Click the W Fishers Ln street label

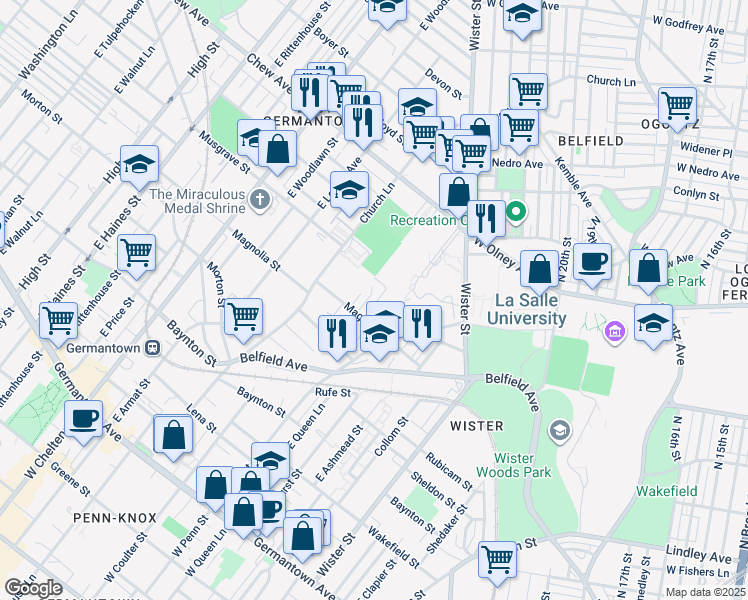[697, 571]
